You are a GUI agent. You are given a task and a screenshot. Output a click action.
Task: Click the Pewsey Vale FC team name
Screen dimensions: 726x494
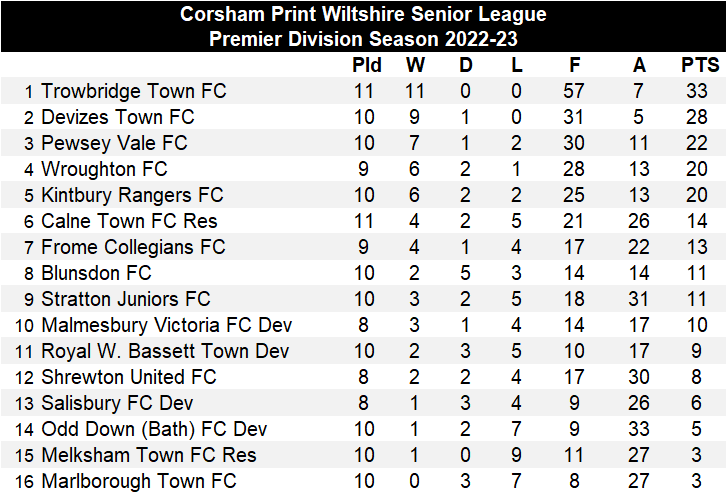(114, 143)
